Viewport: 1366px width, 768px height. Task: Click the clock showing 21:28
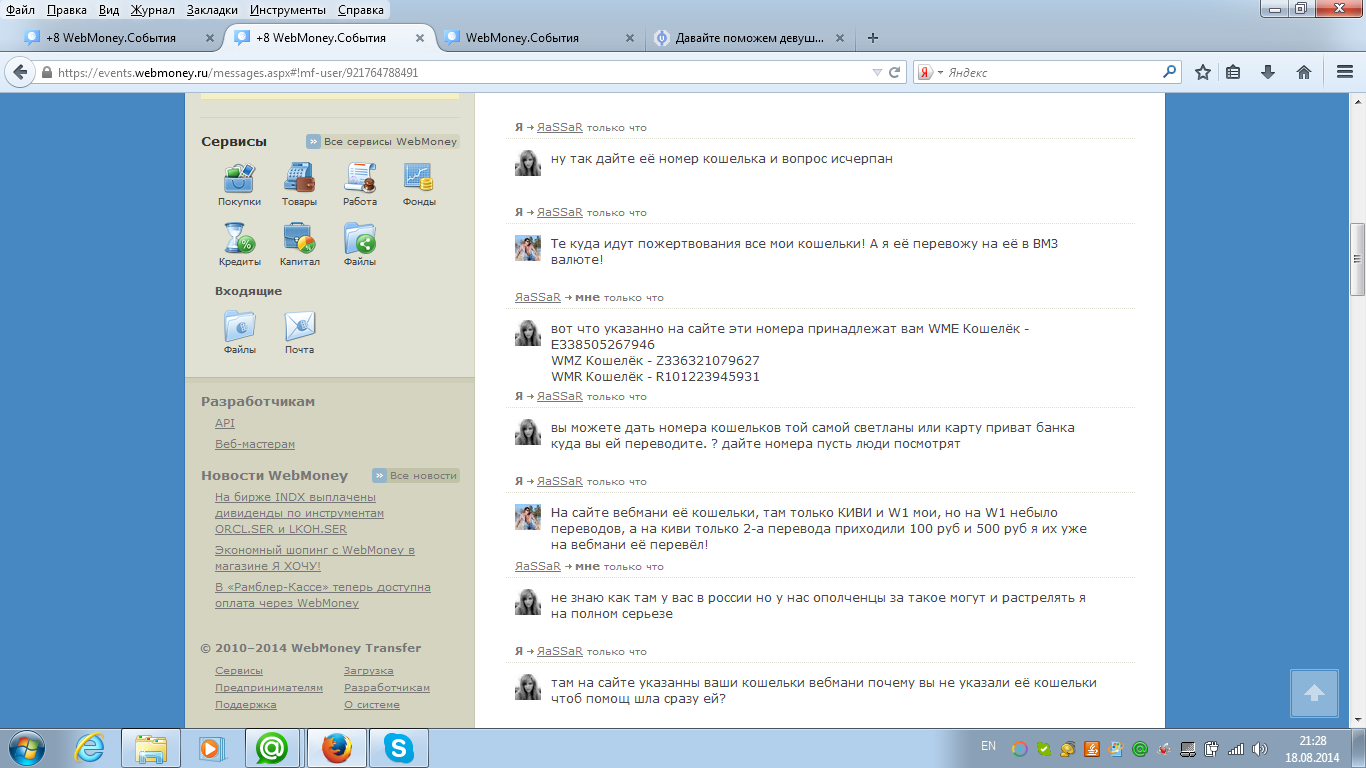coord(1313,741)
